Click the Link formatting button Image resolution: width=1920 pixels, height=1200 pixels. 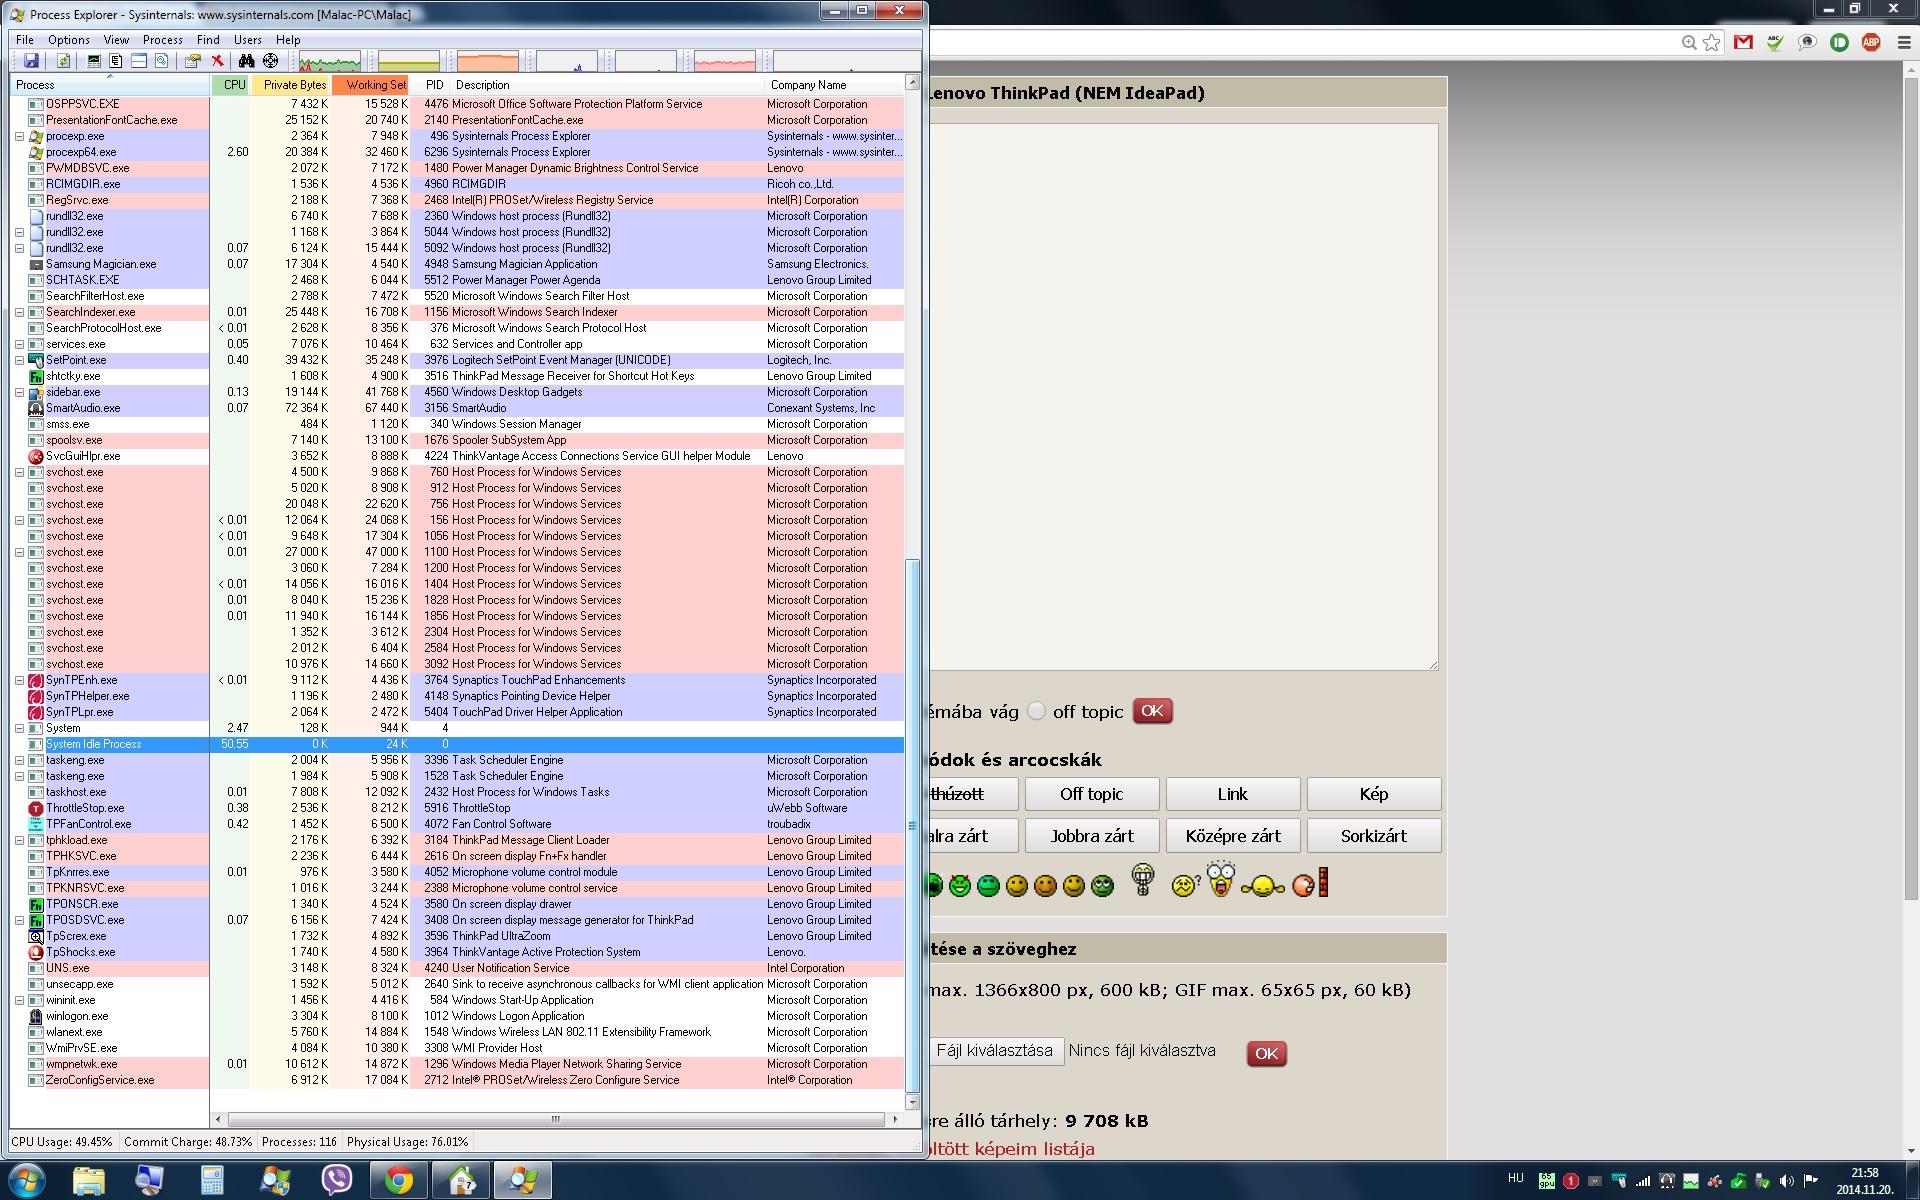click(1232, 794)
